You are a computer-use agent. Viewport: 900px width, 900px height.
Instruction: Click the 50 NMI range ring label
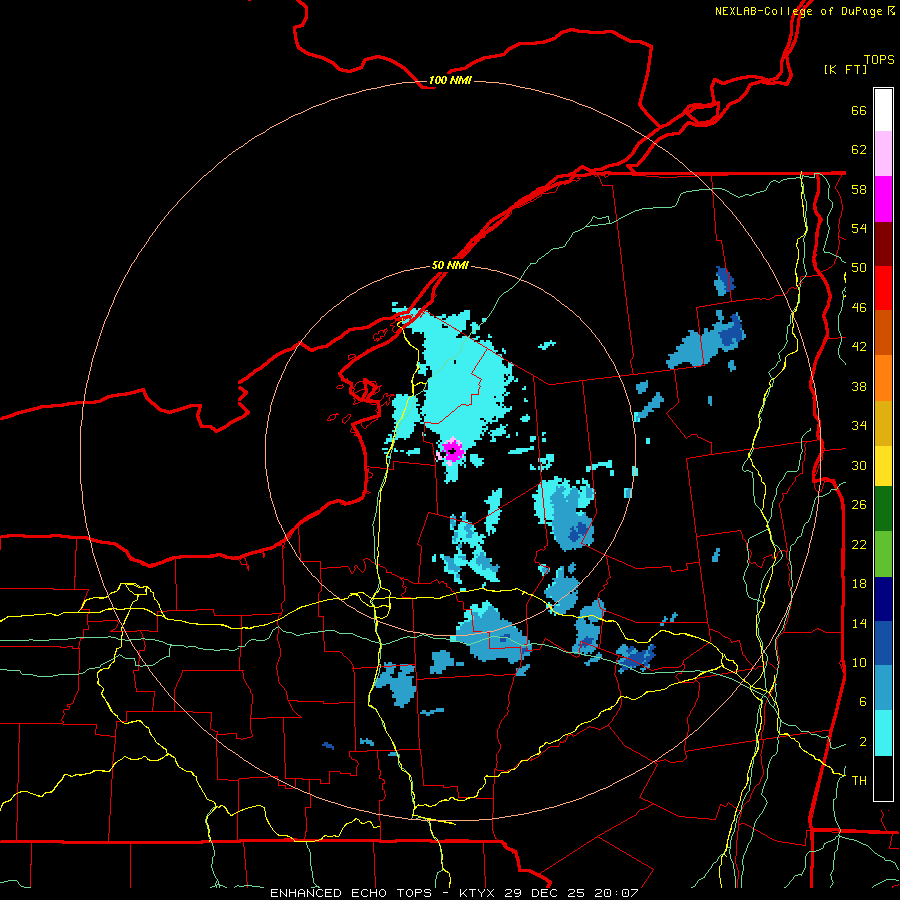click(450, 265)
